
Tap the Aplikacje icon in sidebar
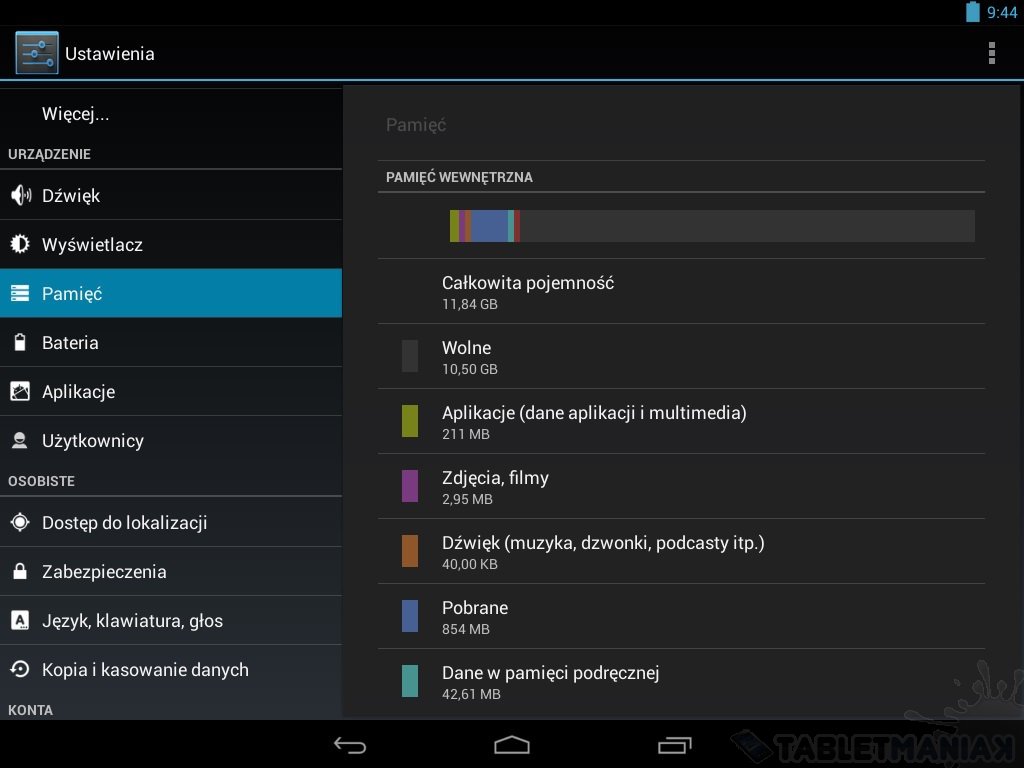tap(20, 391)
